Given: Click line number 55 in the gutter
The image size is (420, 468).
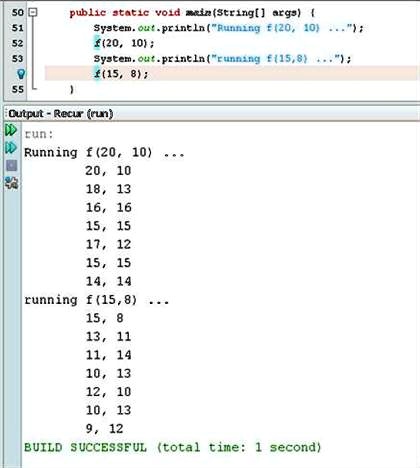Looking at the screenshot, I should [x=18, y=89].
